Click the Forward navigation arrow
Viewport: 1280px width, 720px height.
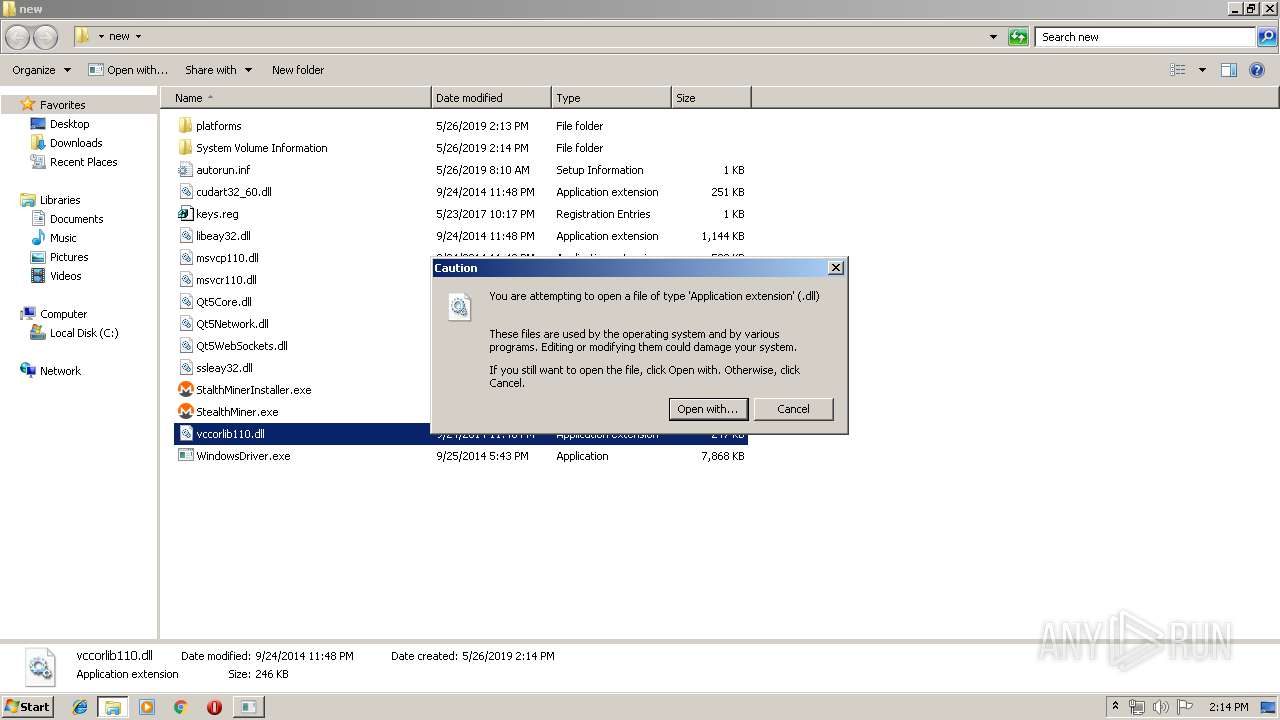[46, 37]
